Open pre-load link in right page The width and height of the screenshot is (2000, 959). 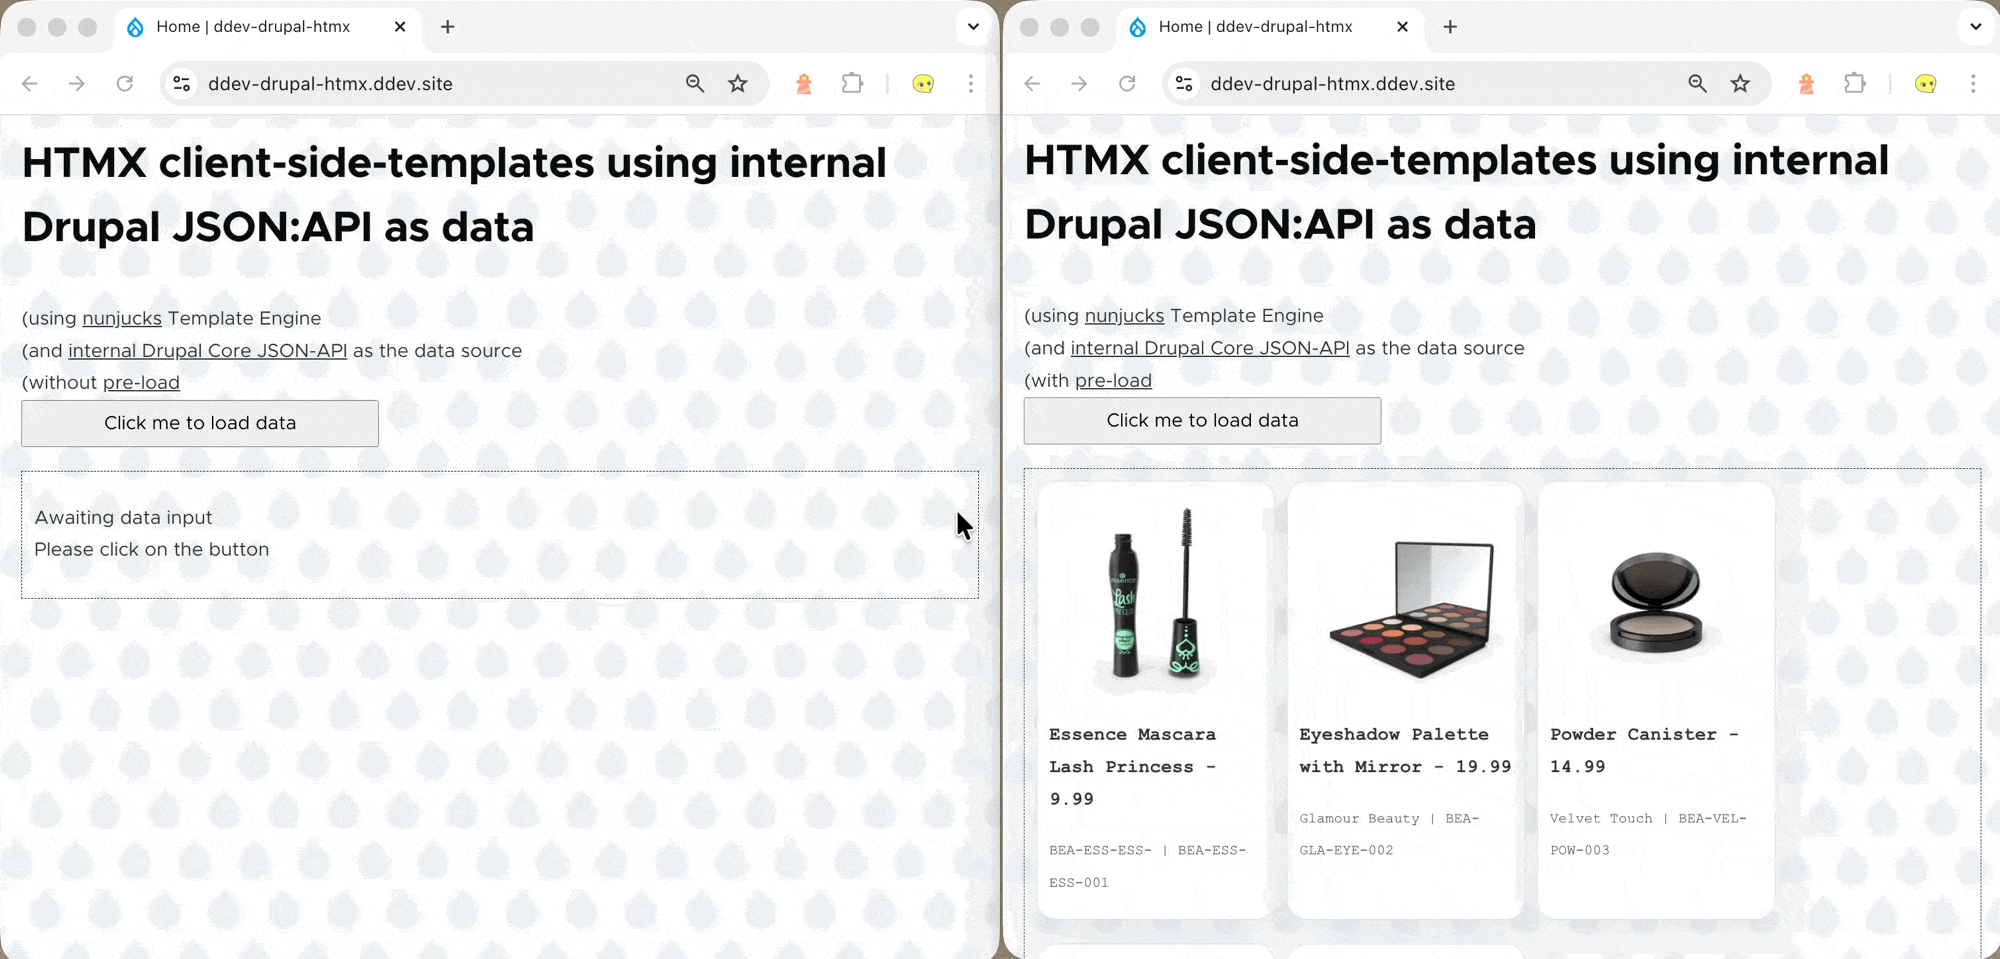(1113, 381)
